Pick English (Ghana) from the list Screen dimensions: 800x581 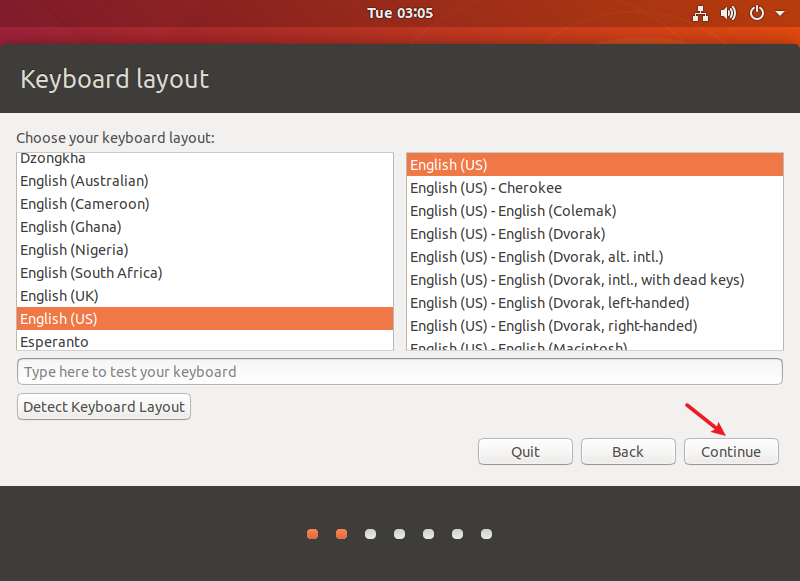[205, 227]
